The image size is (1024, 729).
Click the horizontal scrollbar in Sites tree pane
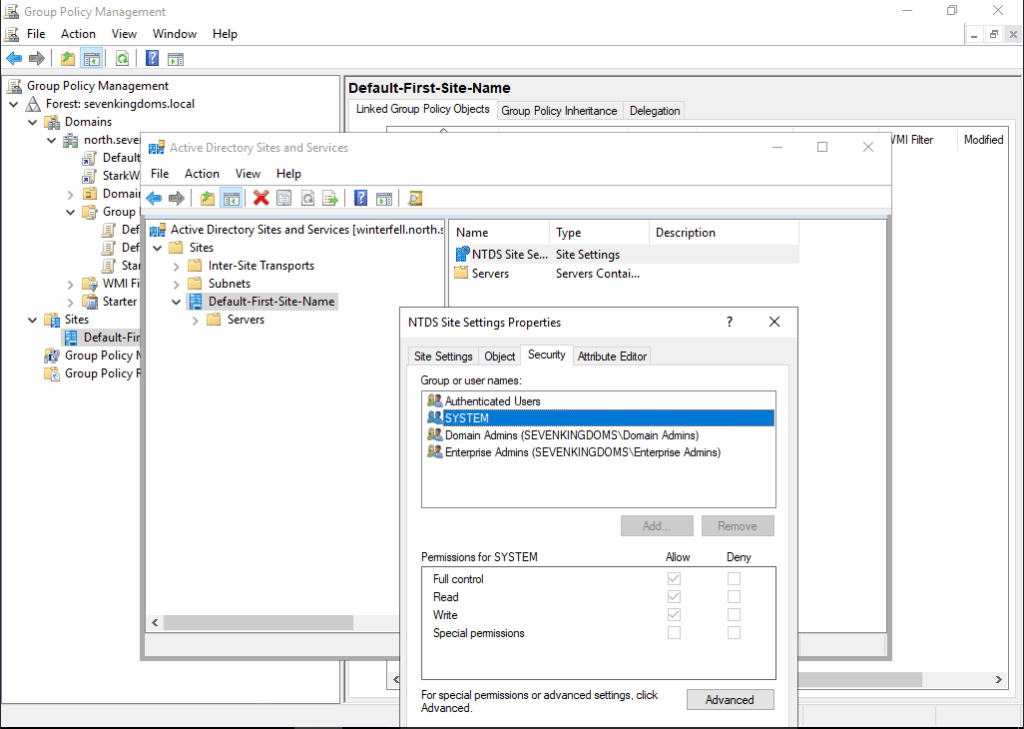coord(259,622)
